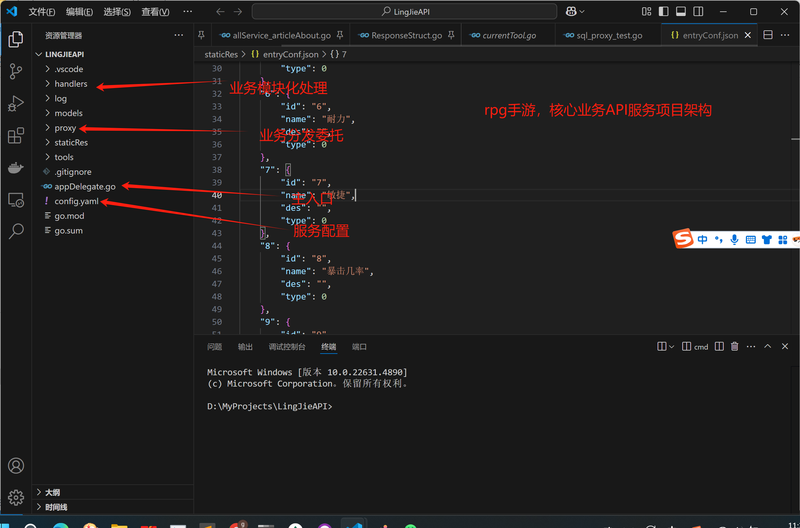Open the title bar overflow menu ellipsis
The height and width of the screenshot is (528, 800).
coord(187,11)
